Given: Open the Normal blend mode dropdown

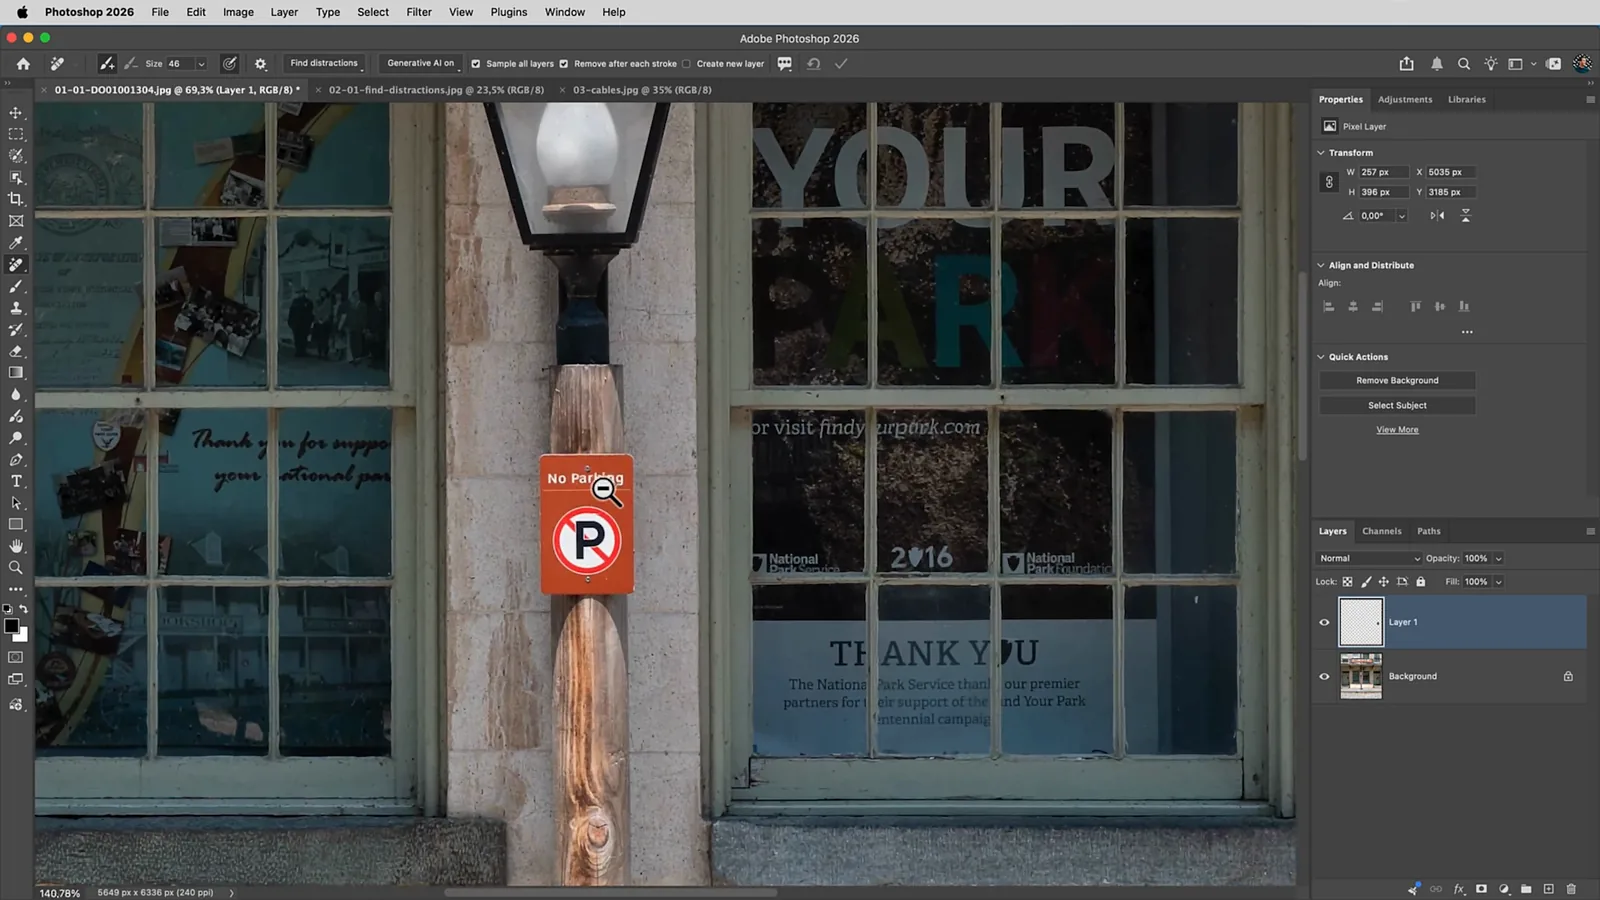Looking at the screenshot, I should coord(1368,558).
